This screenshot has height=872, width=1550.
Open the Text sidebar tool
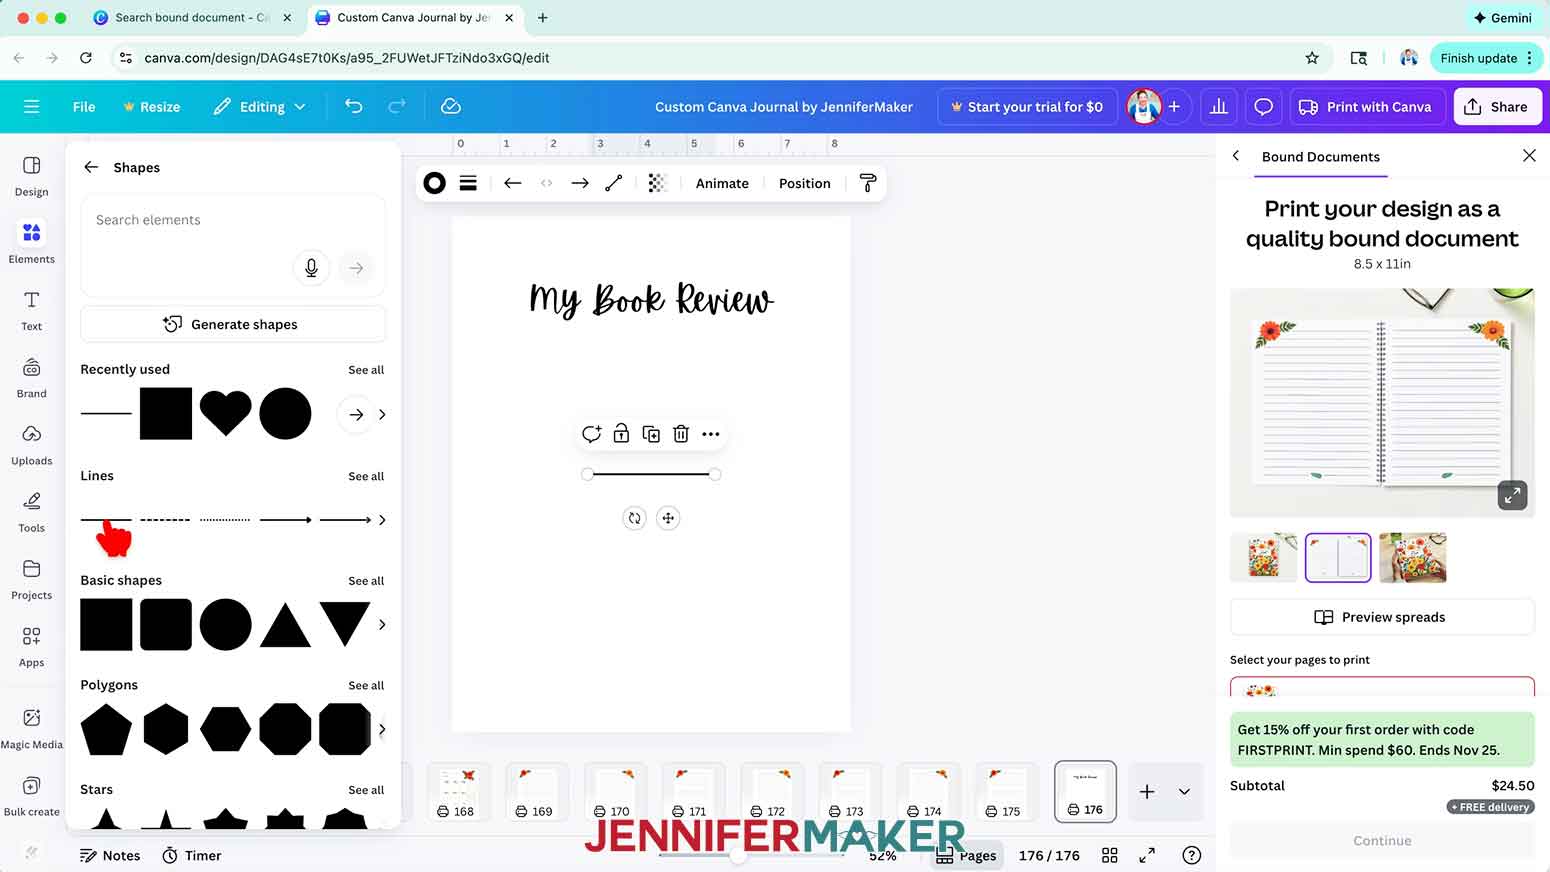click(31, 310)
